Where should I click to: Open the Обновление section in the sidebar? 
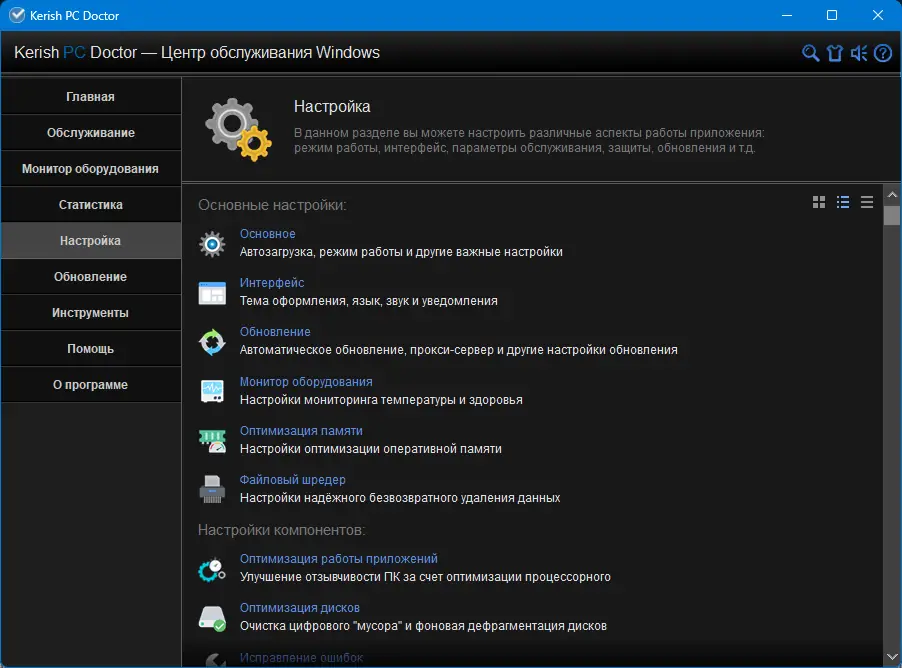[x=91, y=276]
